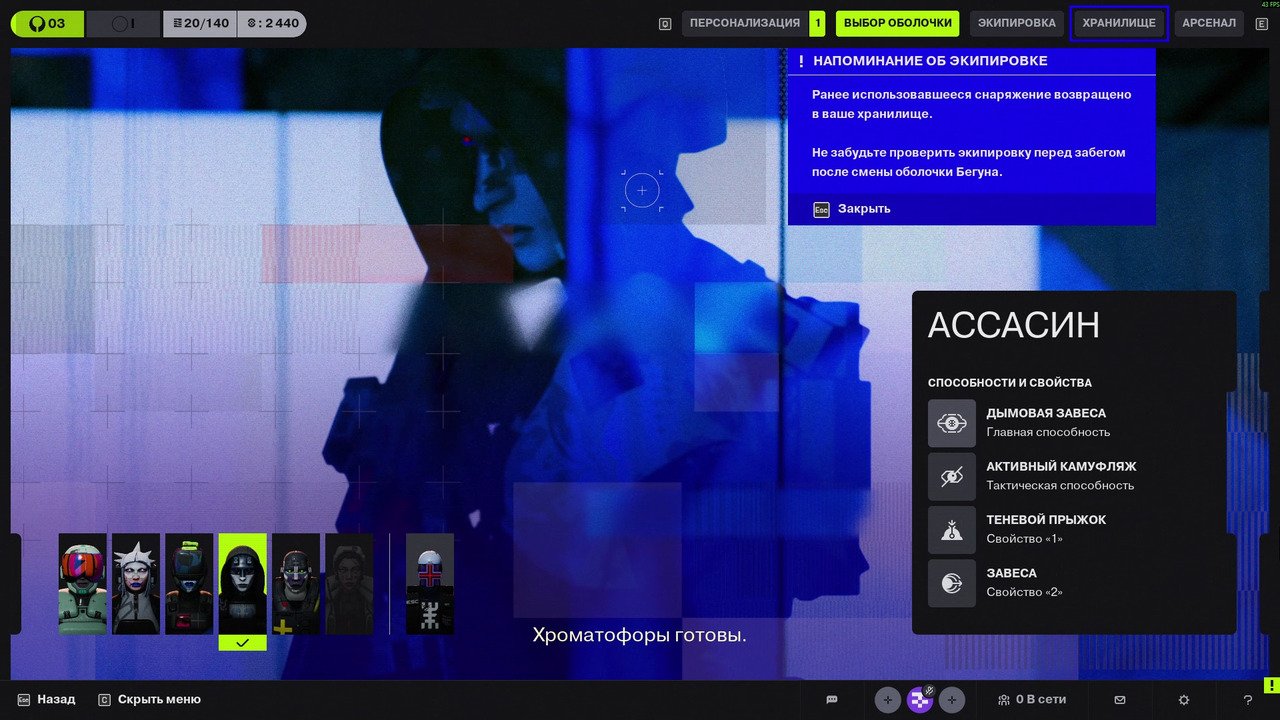
Task: Add a squad member in the left plus slot
Action: tap(888, 700)
